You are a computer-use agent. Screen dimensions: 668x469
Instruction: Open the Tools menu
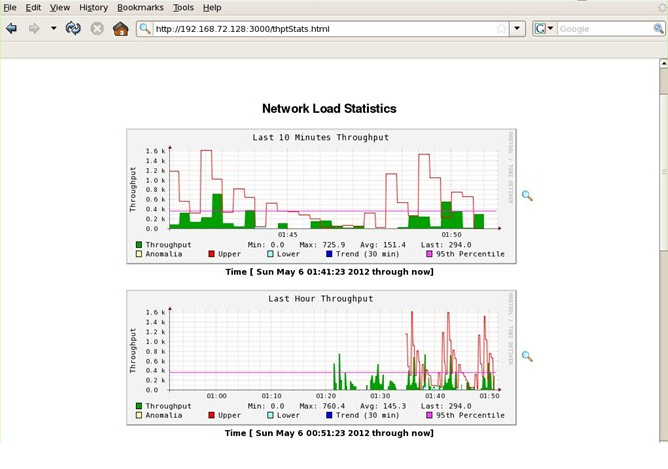pos(183,8)
